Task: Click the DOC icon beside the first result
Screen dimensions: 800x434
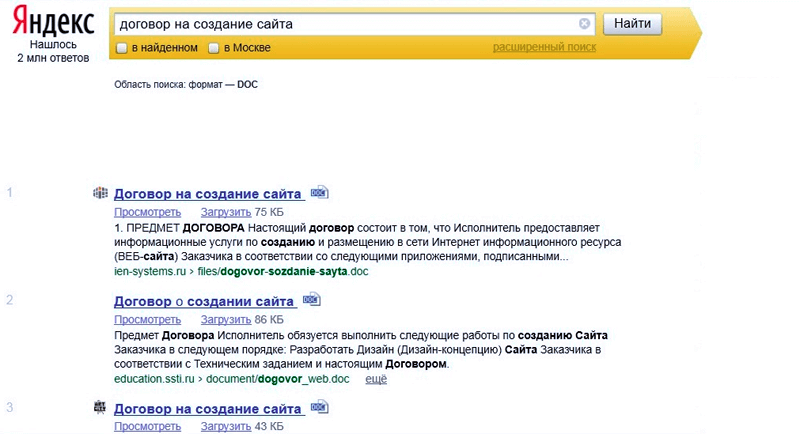Action: (319, 192)
